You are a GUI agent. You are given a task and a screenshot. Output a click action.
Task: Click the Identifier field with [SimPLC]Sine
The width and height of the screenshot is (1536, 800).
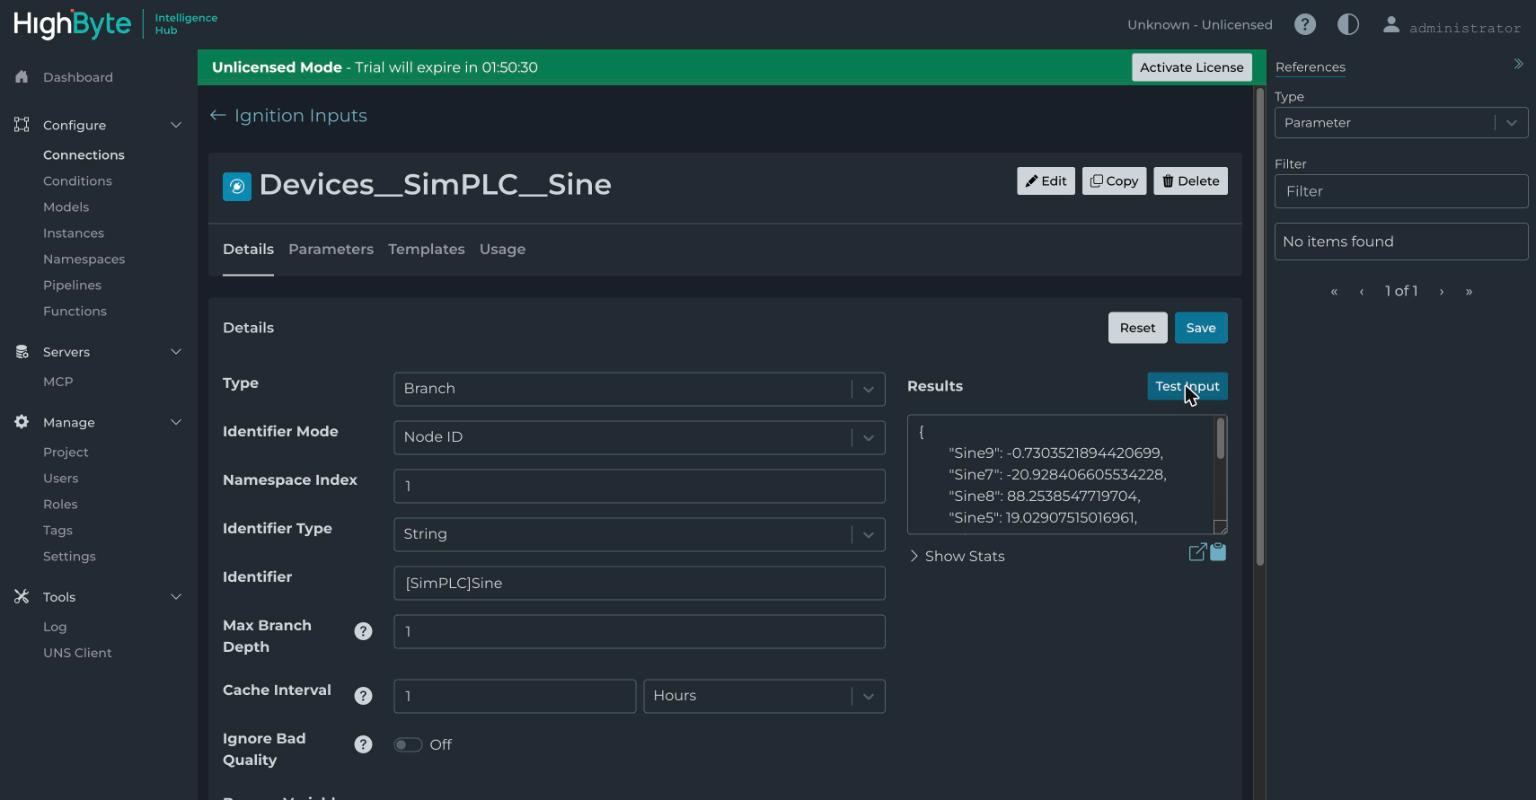(x=639, y=583)
